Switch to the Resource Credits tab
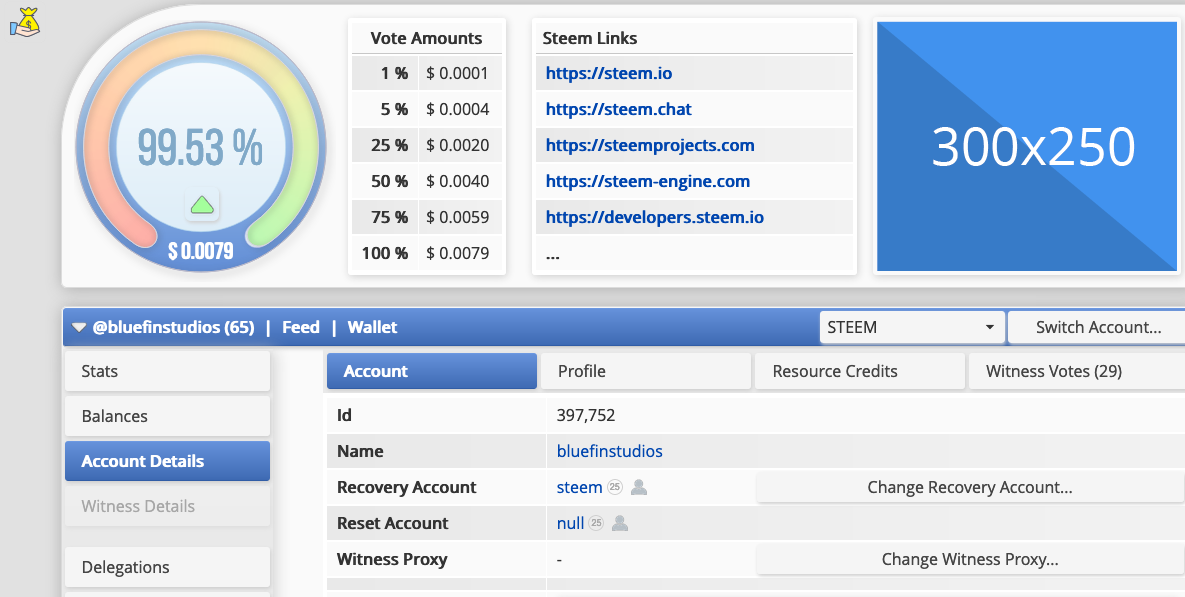 pyautogui.click(x=860, y=371)
